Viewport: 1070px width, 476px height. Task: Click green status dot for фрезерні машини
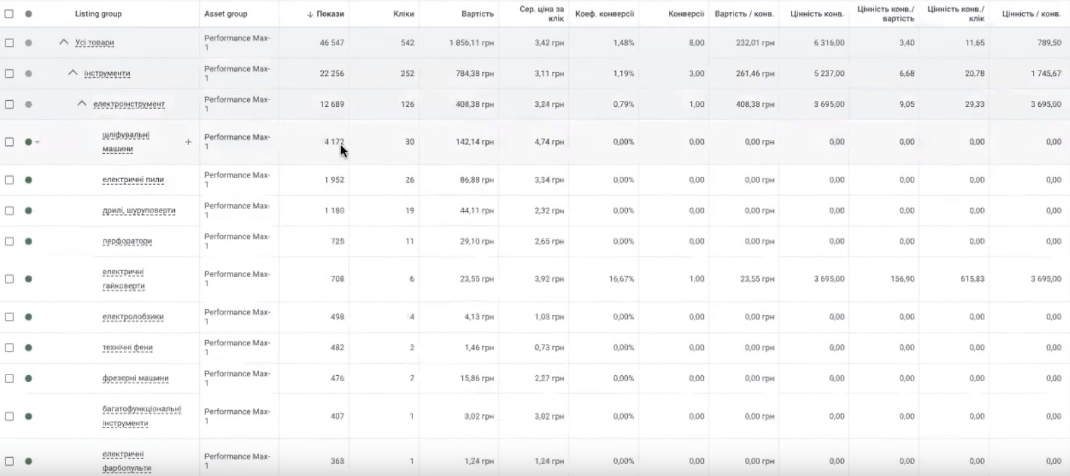28,379
